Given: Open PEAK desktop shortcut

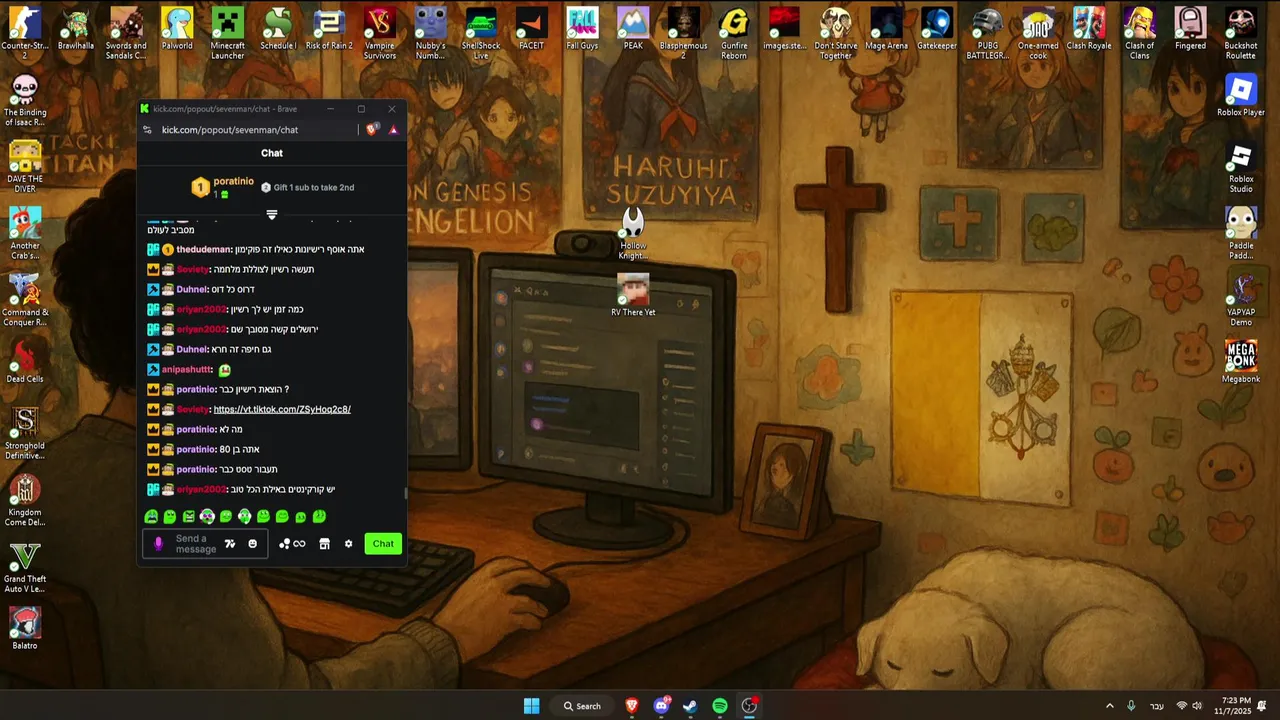Looking at the screenshot, I should [x=633, y=30].
